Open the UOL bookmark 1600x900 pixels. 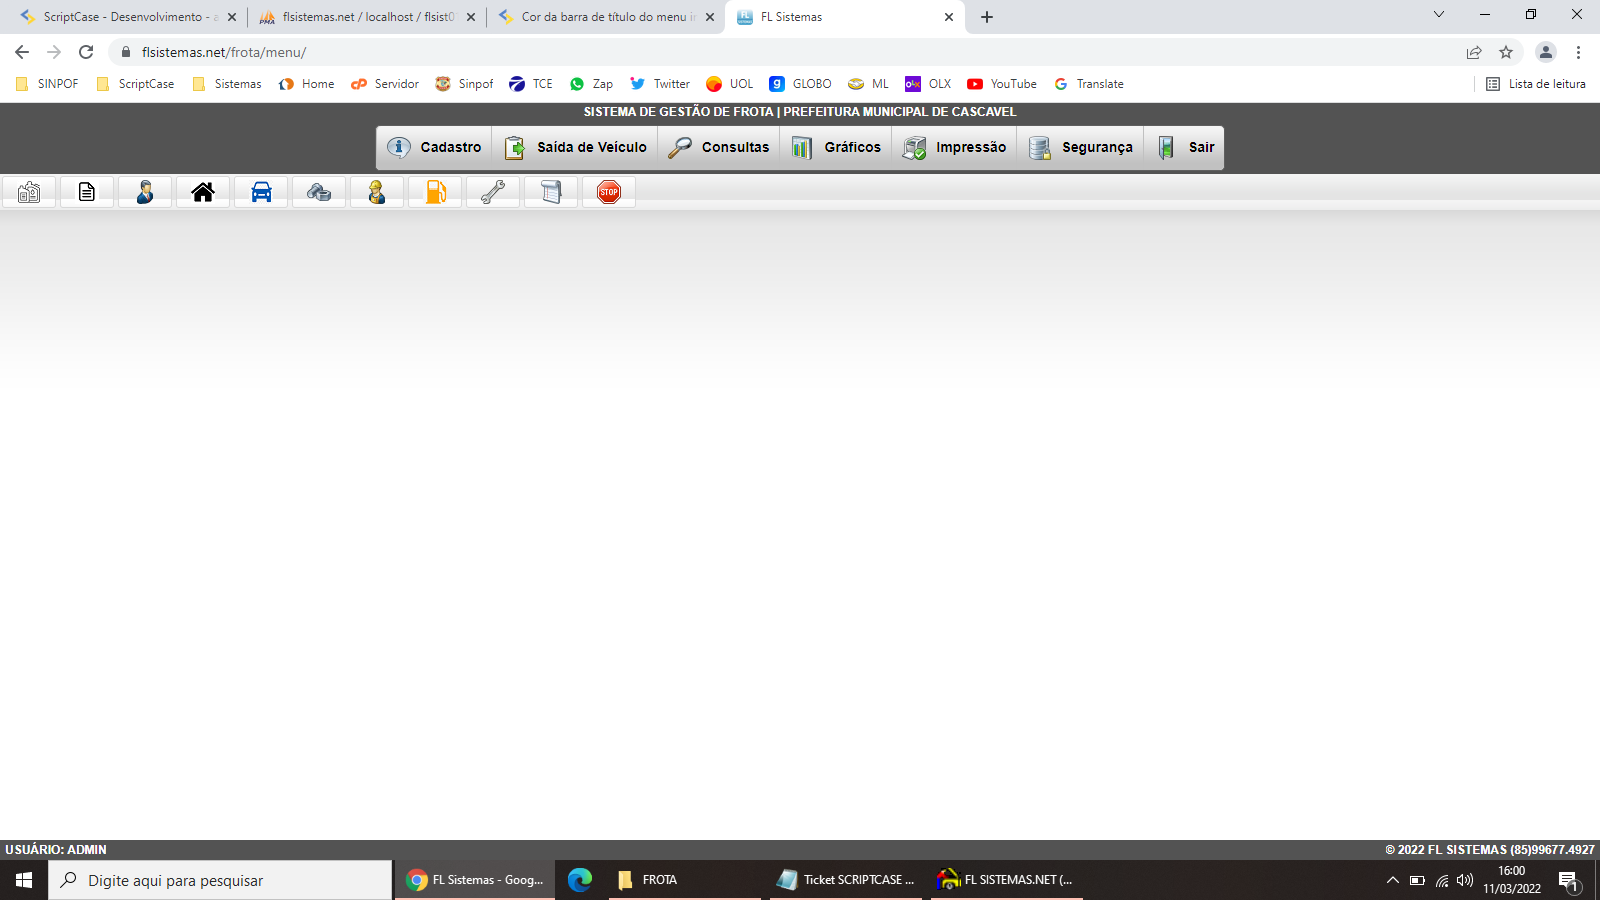coord(730,84)
